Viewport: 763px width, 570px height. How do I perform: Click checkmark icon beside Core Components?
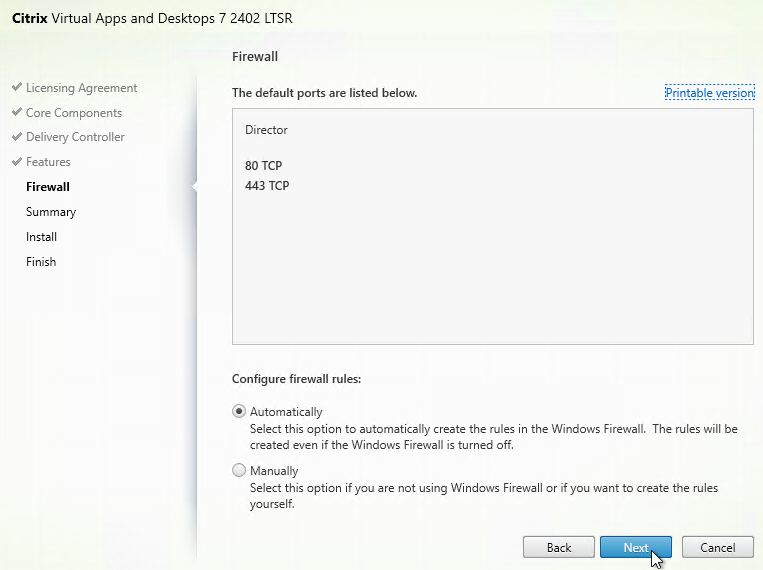(x=17, y=112)
